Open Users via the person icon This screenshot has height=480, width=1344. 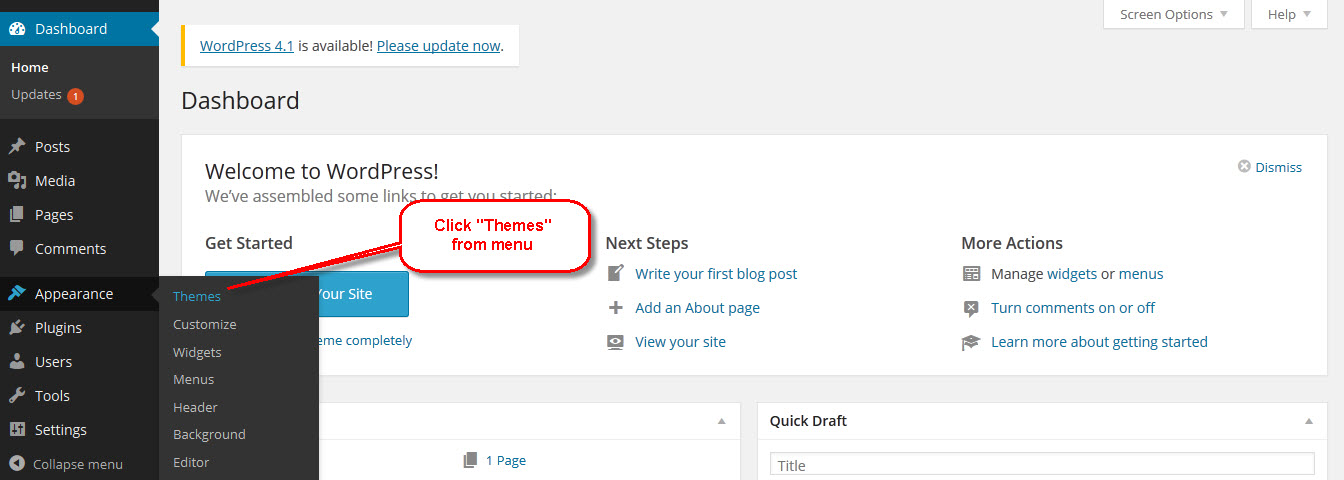click(x=17, y=362)
